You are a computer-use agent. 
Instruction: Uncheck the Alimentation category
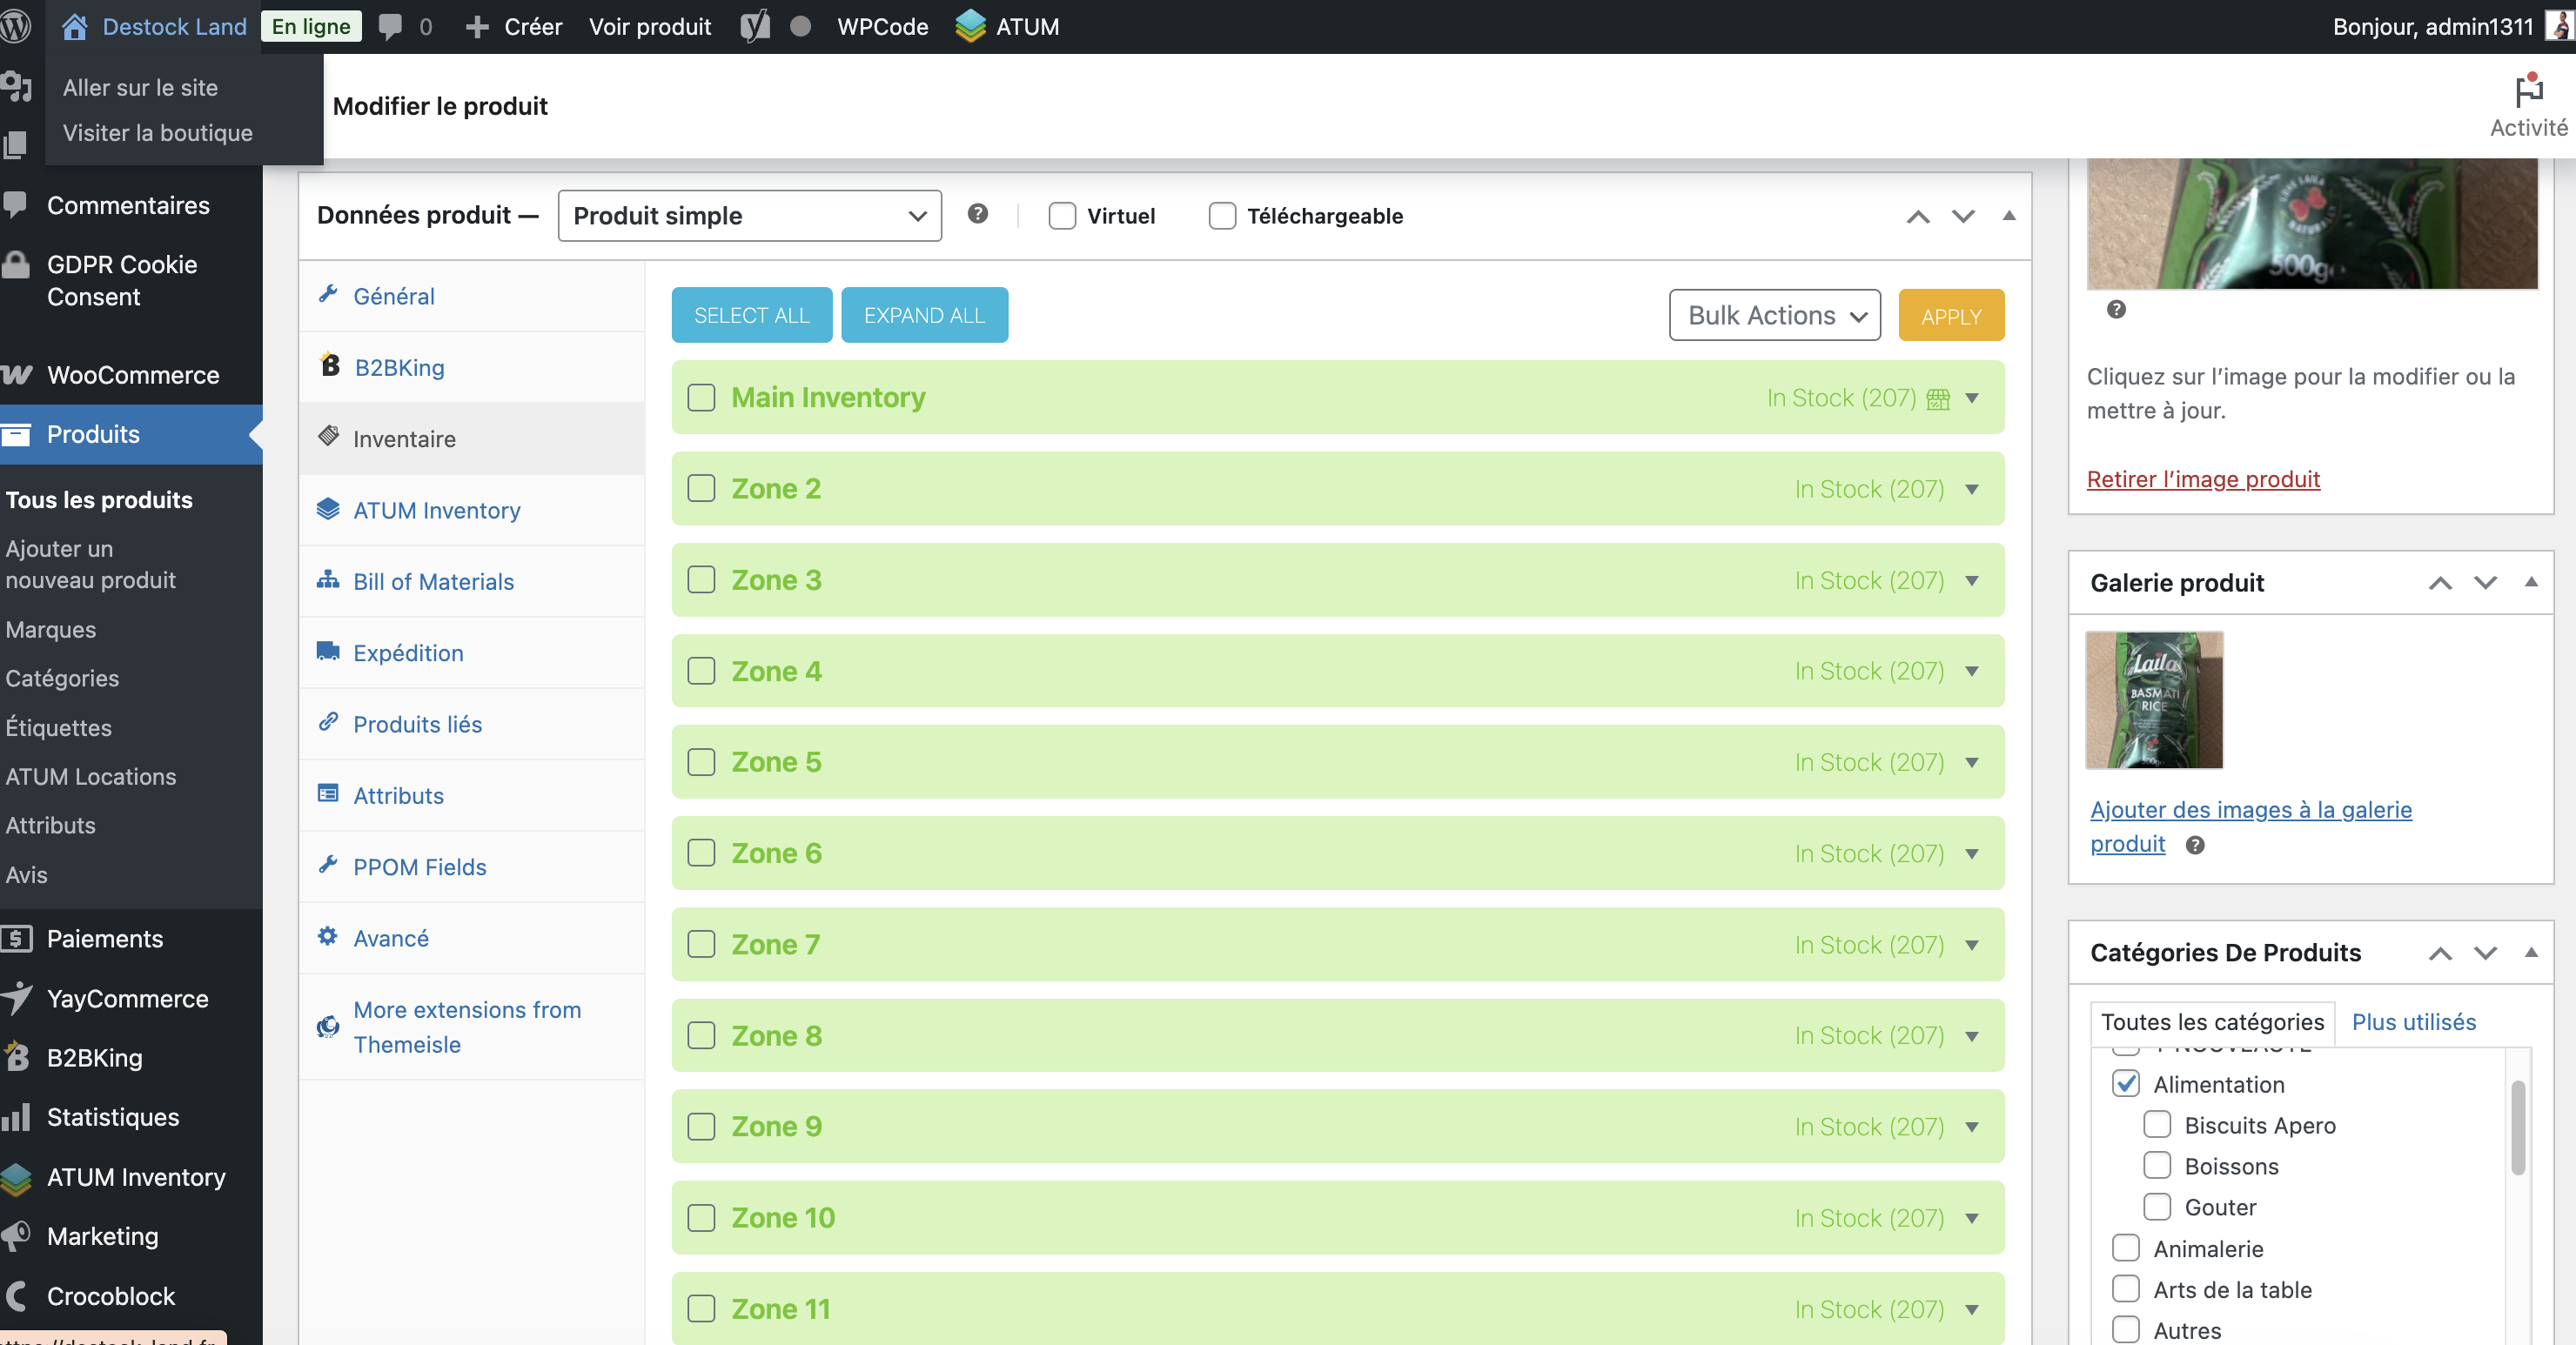[2125, 1084]
